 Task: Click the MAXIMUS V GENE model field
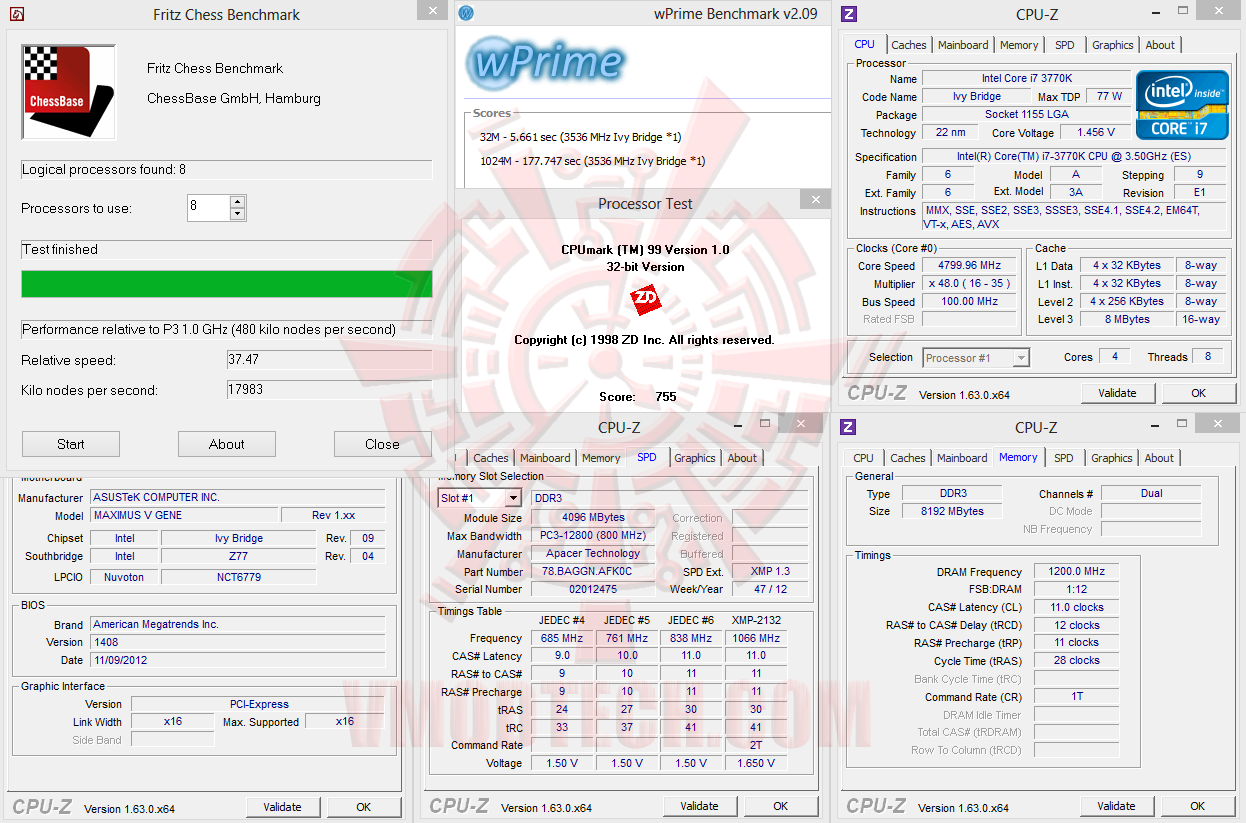pyautogui.click(x=182, y=515)
